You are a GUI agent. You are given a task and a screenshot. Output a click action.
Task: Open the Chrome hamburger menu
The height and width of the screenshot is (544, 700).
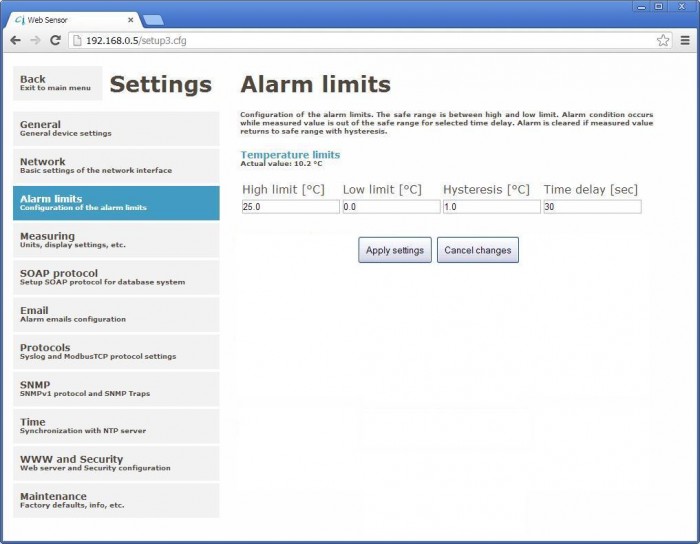tap(685, 40)
